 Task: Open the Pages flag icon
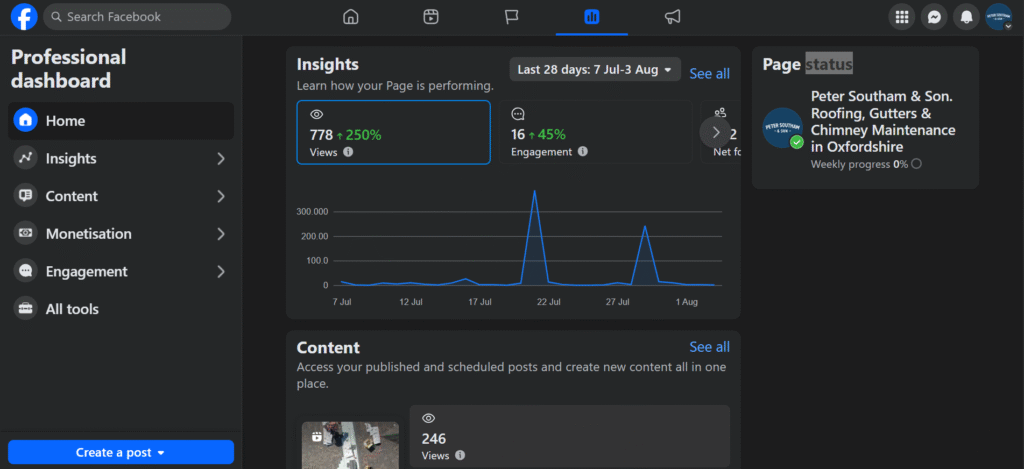pyautogui.click(x=511, y=17)
